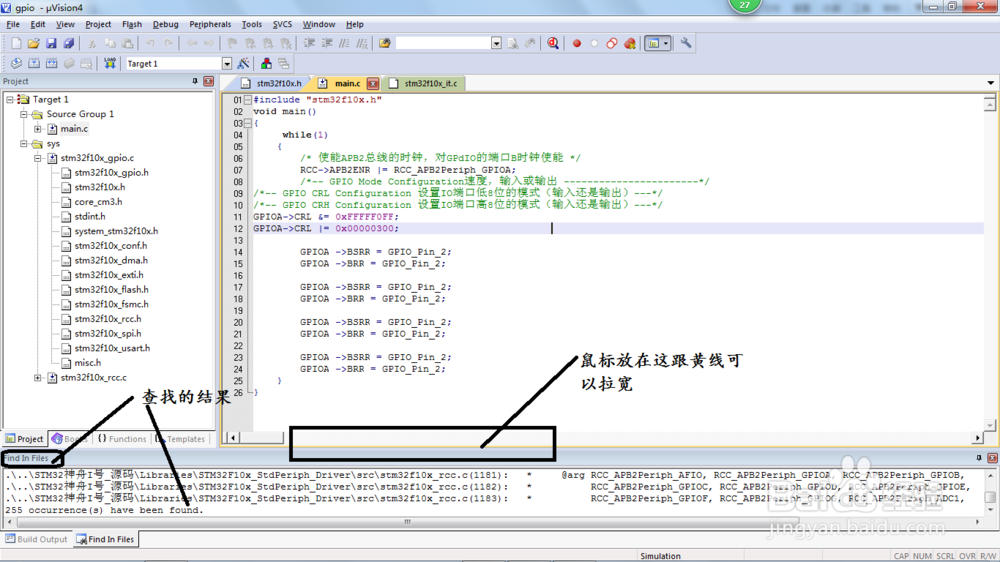1000x562 pixels.
Task: Collapse the Source Group 1 folder
Action: [x=24, y=114]
